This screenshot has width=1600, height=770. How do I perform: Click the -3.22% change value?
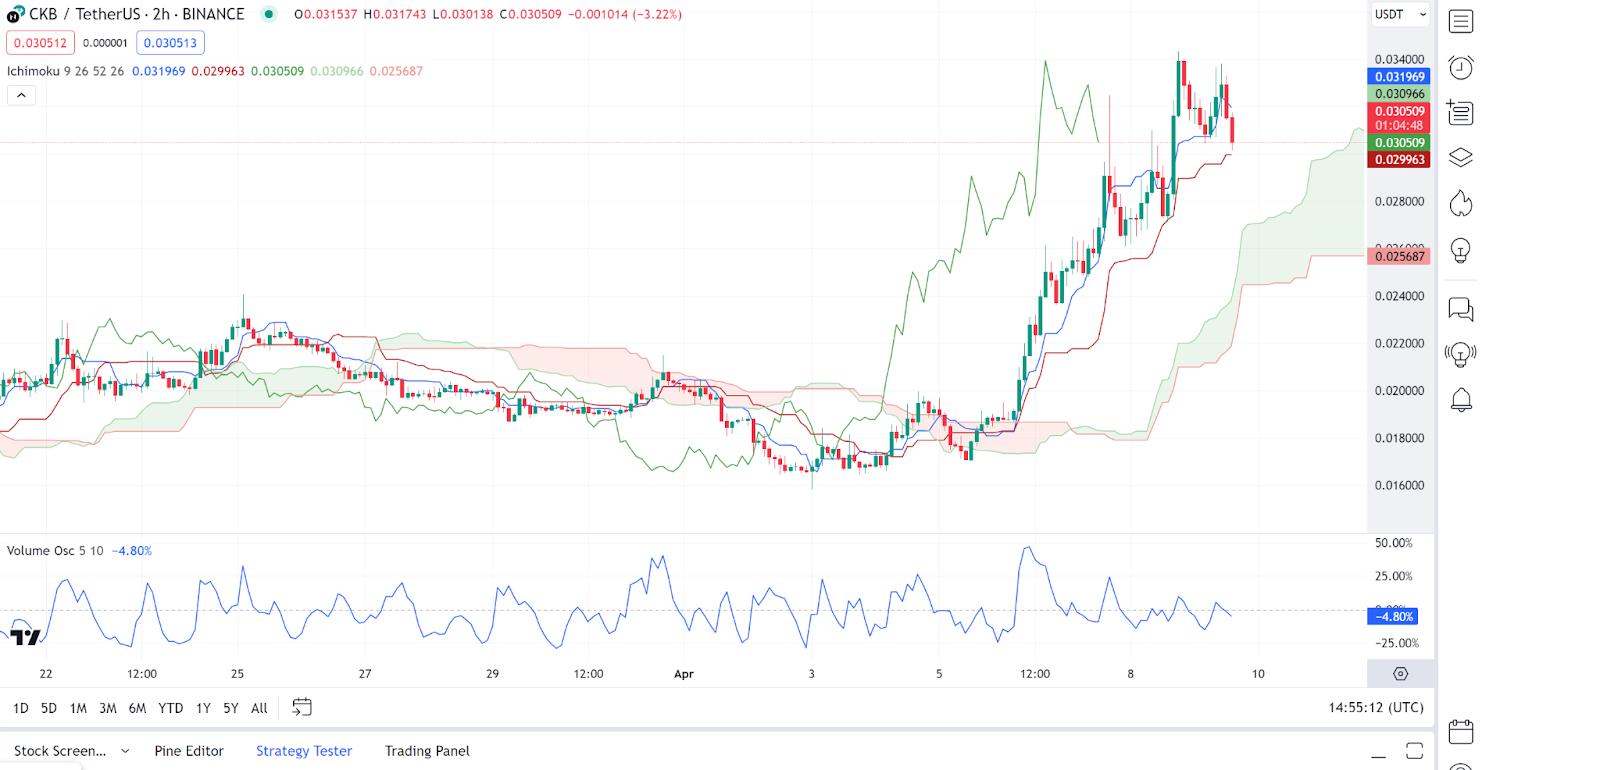point(657,14)
